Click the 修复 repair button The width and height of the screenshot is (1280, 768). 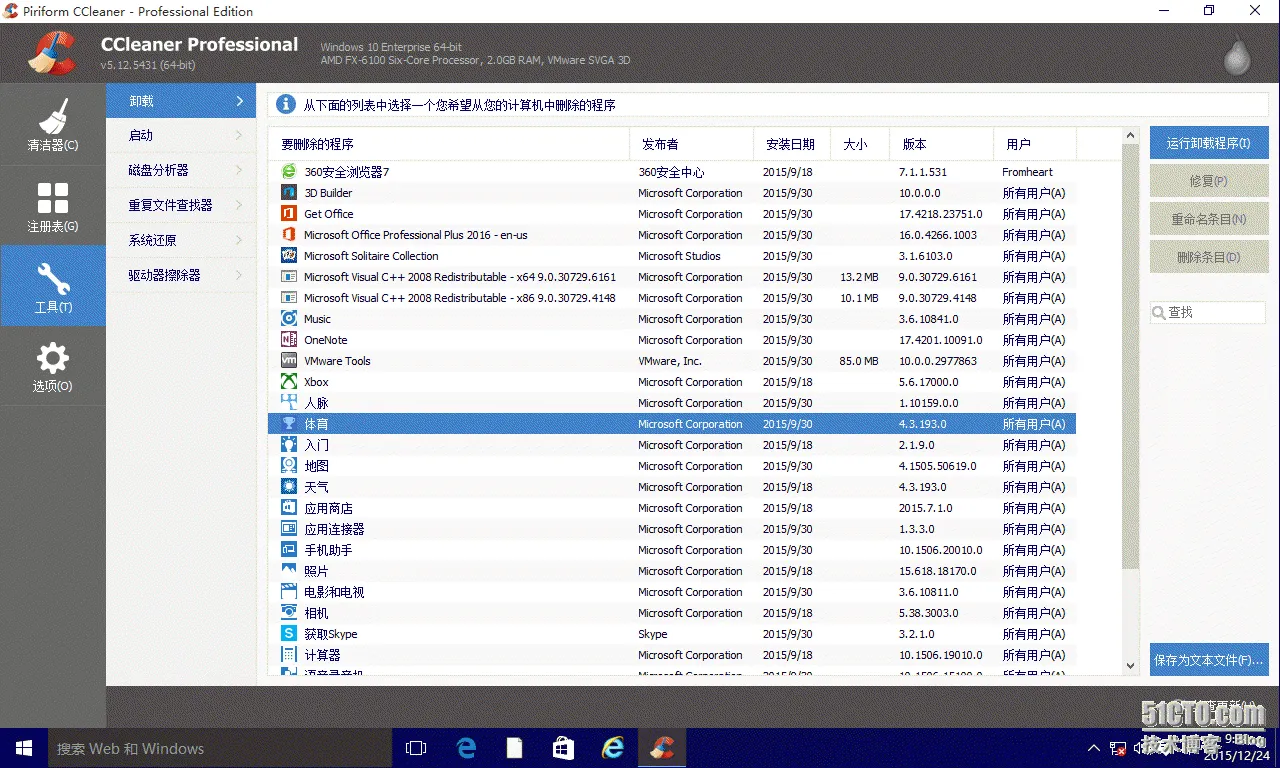(x=1209, y=181)
